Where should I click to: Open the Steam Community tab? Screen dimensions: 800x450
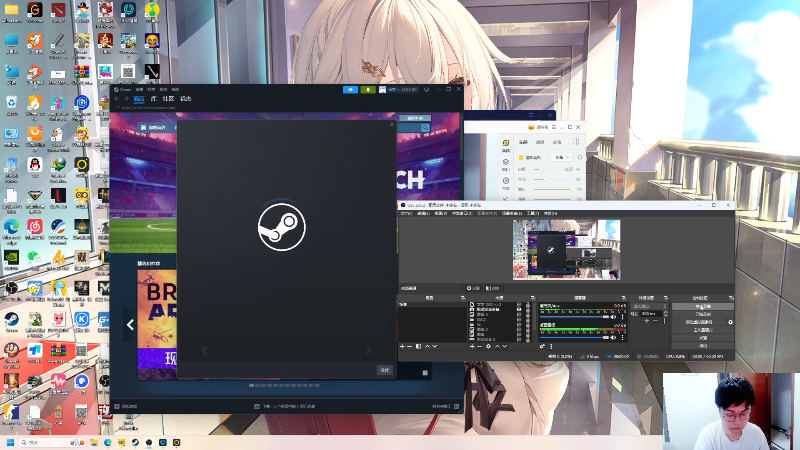(x=168, y=98)
